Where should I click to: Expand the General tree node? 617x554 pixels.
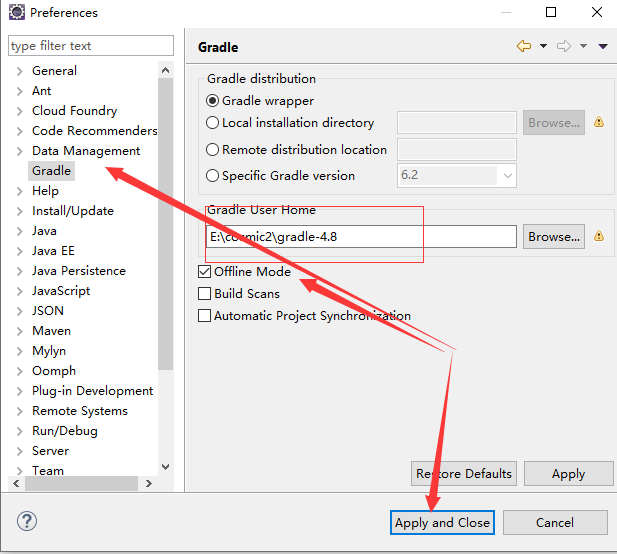[19, 71]
